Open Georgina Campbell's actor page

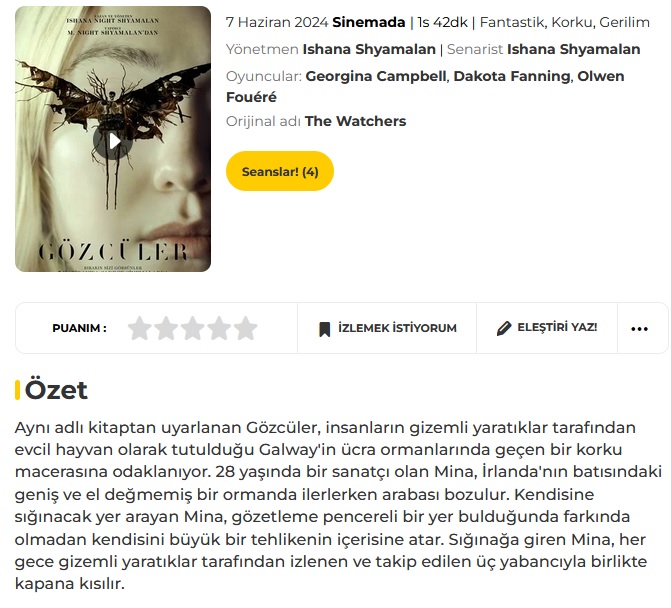(x=376, y=76)
